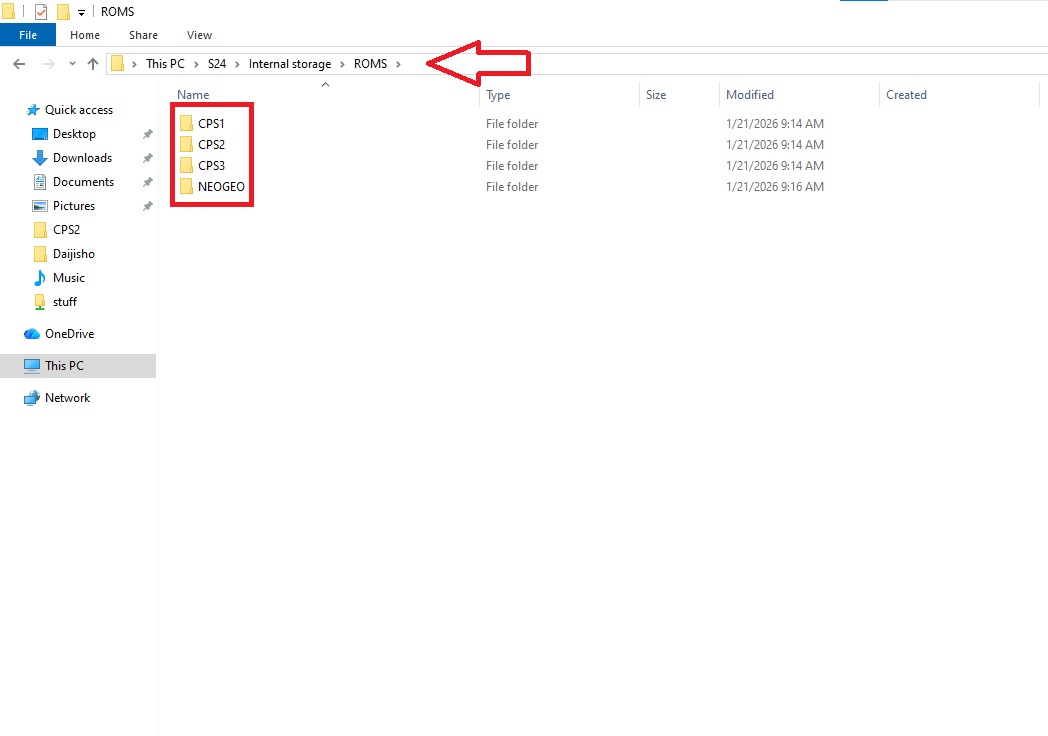
Task: Select the CPS1 folder in file list
Action: tap(211, 124)
